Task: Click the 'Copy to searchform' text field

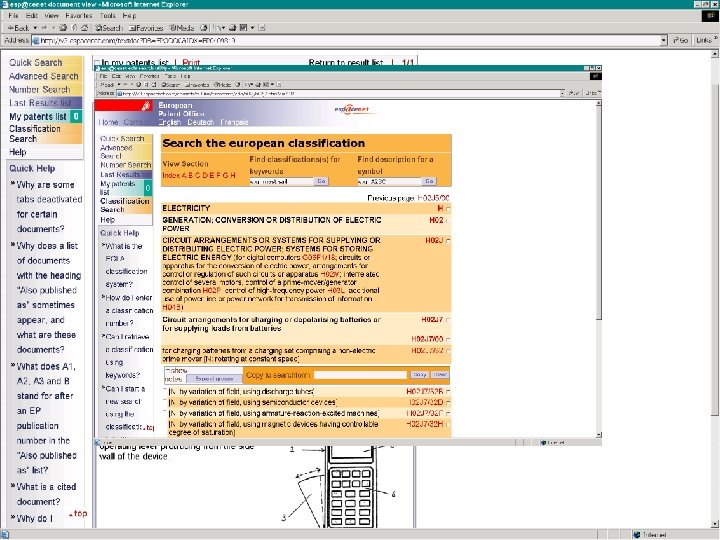Action: [x=360, y=375]
